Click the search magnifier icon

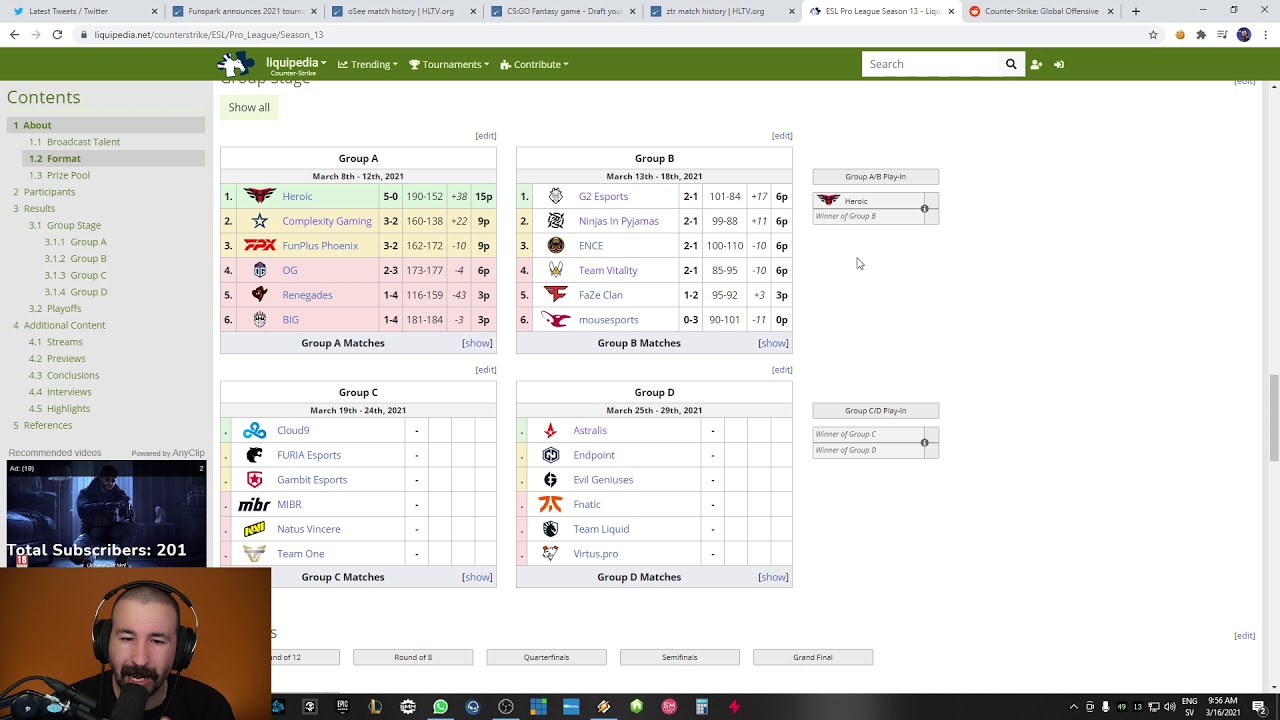click(x=1011, y=64)
